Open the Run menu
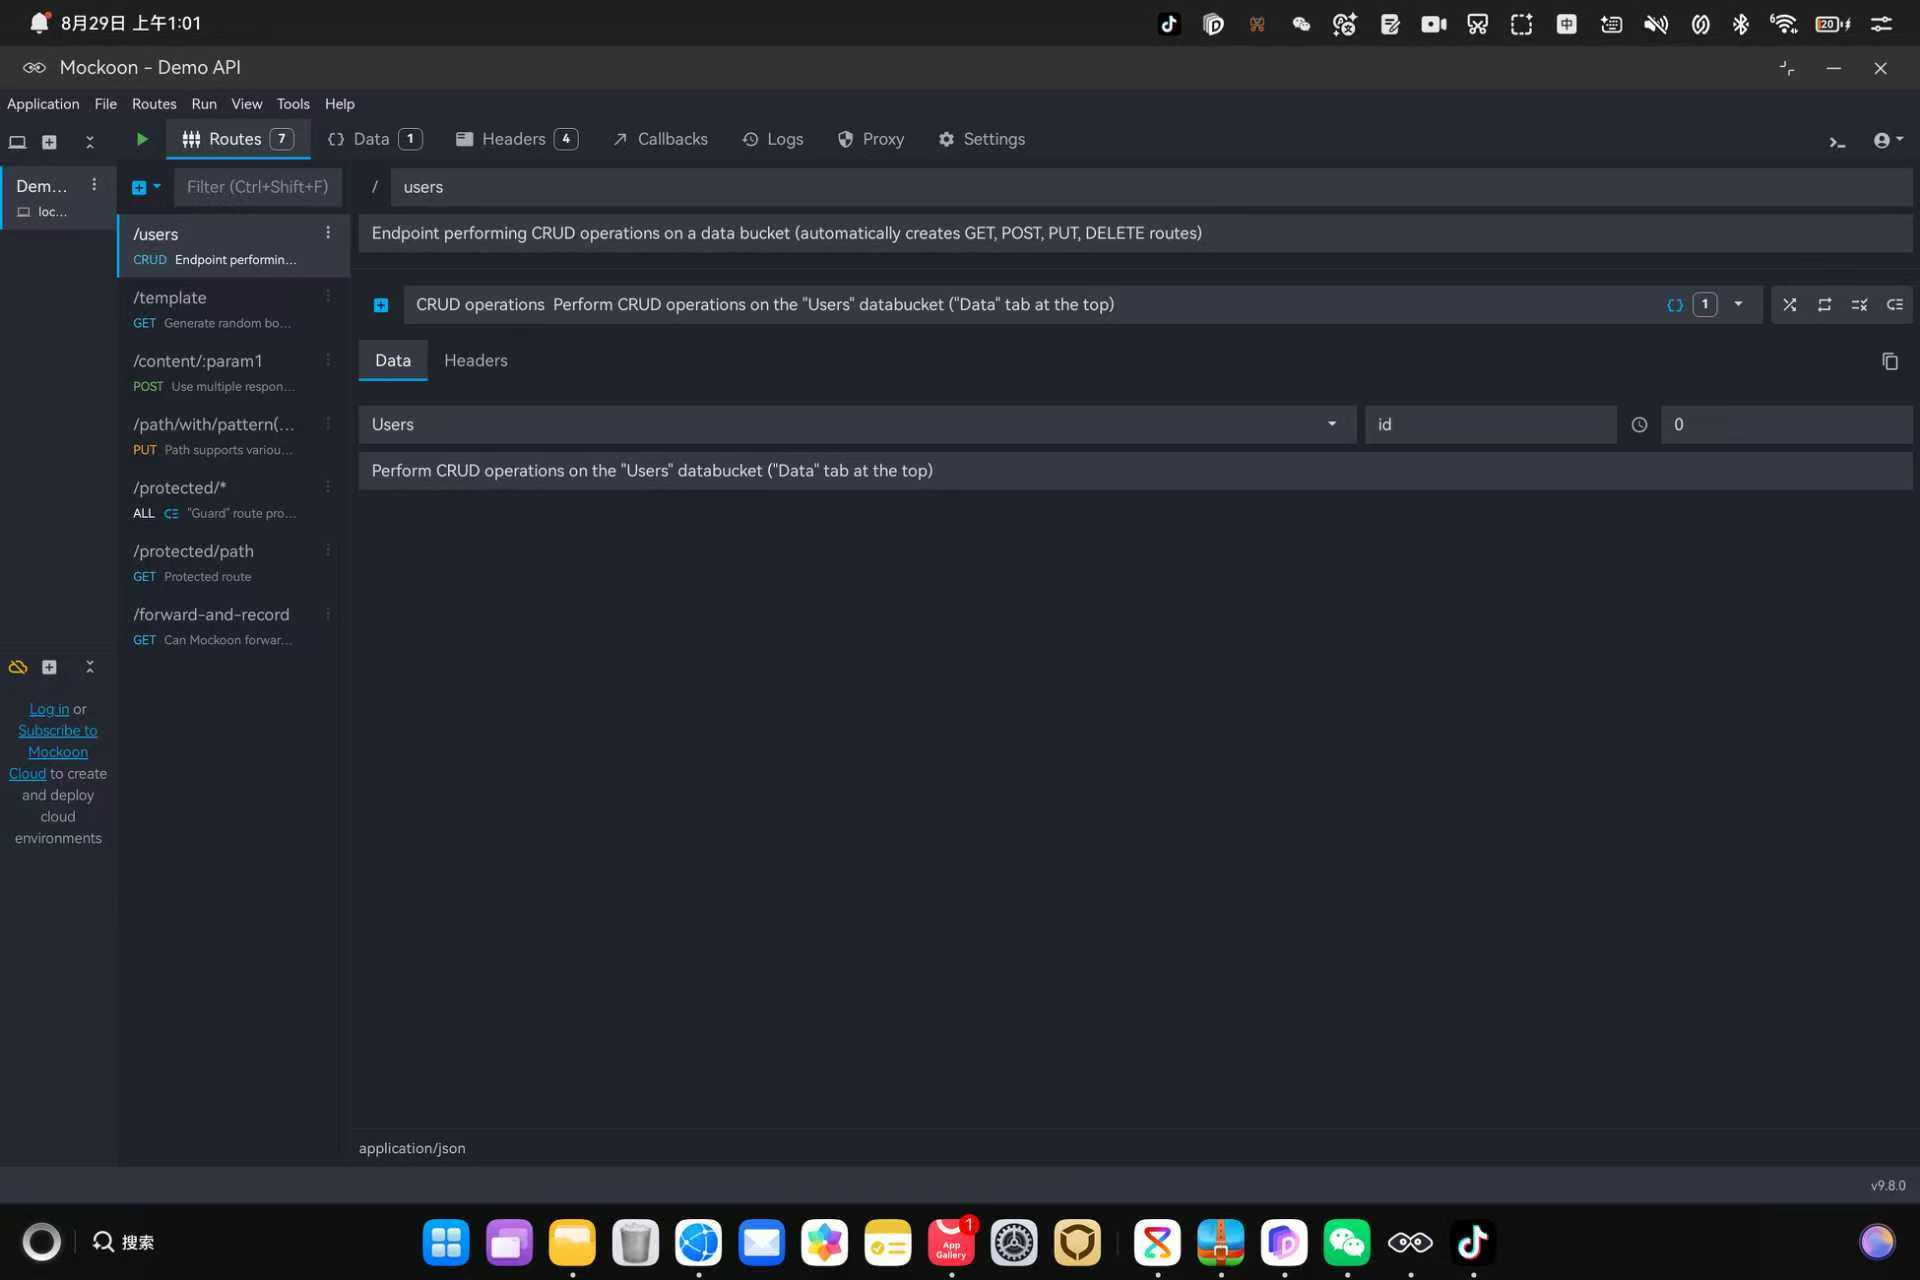Image resolution: width=1920 pixels, height=1280 pixels. pyautogui.click(x=204, y=104)
